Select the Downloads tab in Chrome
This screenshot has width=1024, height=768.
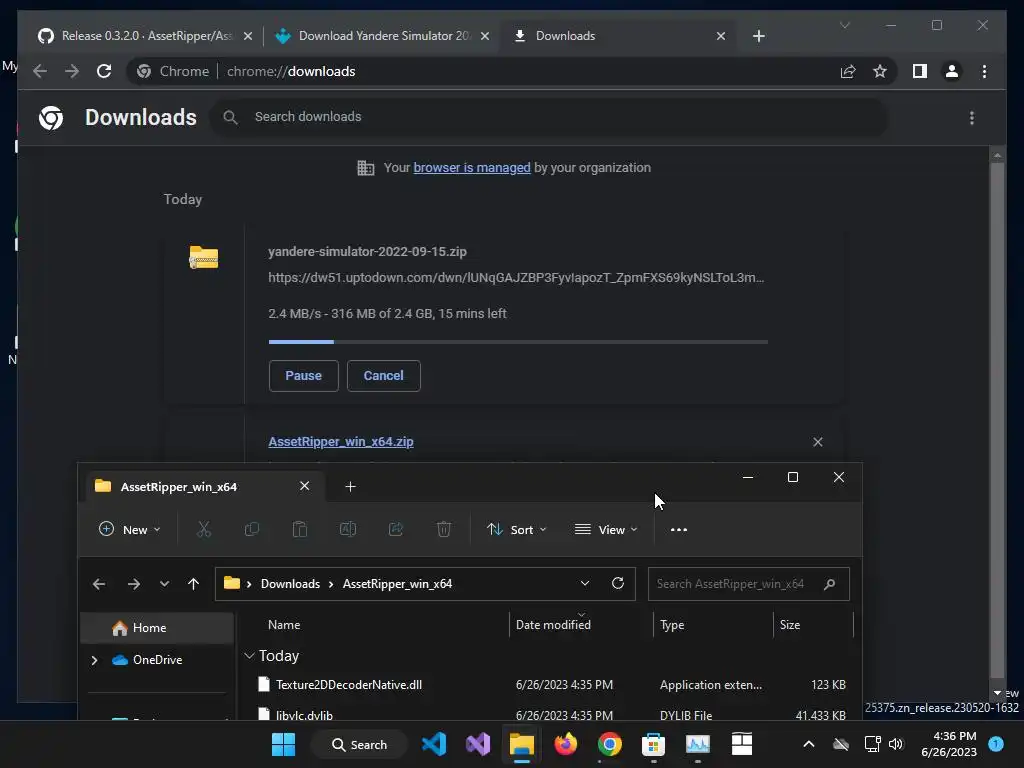[x=619, y=36]
